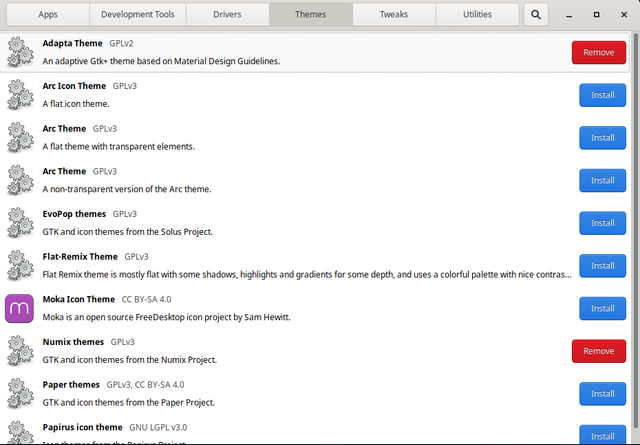
Task: Click the Adapta Theme gear icon
Action: click(20, 52)
